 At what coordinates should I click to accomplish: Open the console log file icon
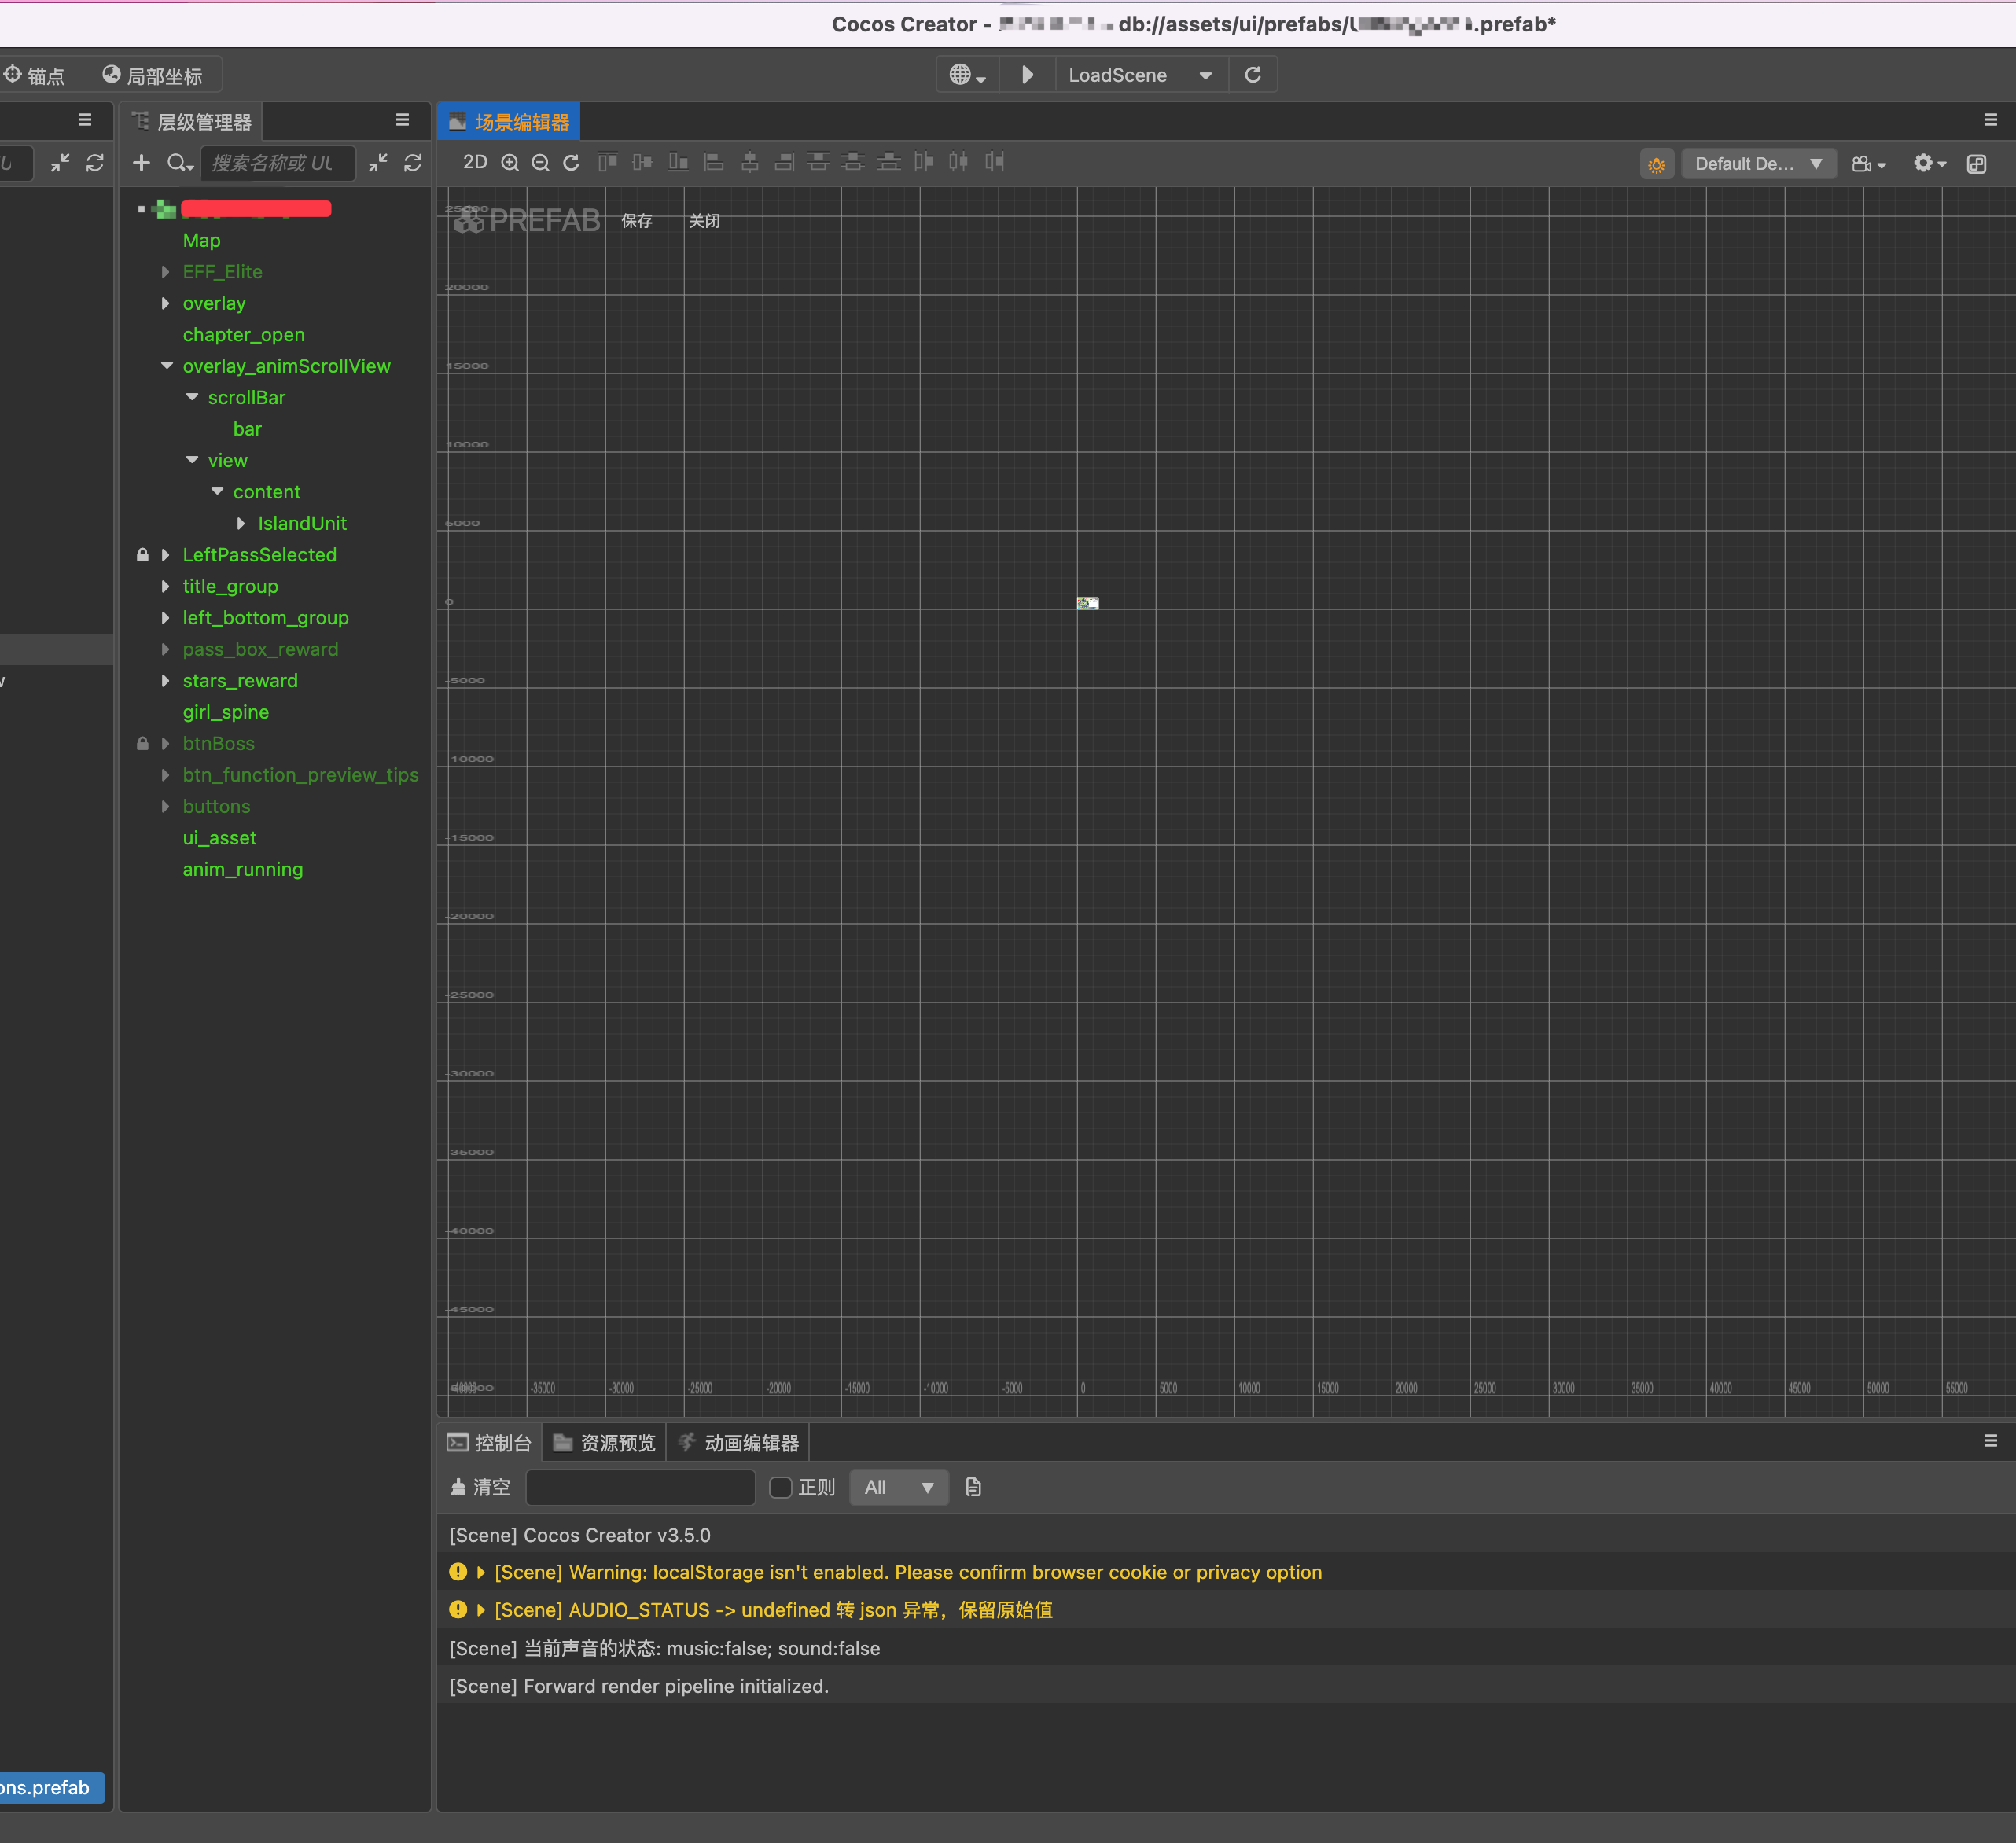973,1487
